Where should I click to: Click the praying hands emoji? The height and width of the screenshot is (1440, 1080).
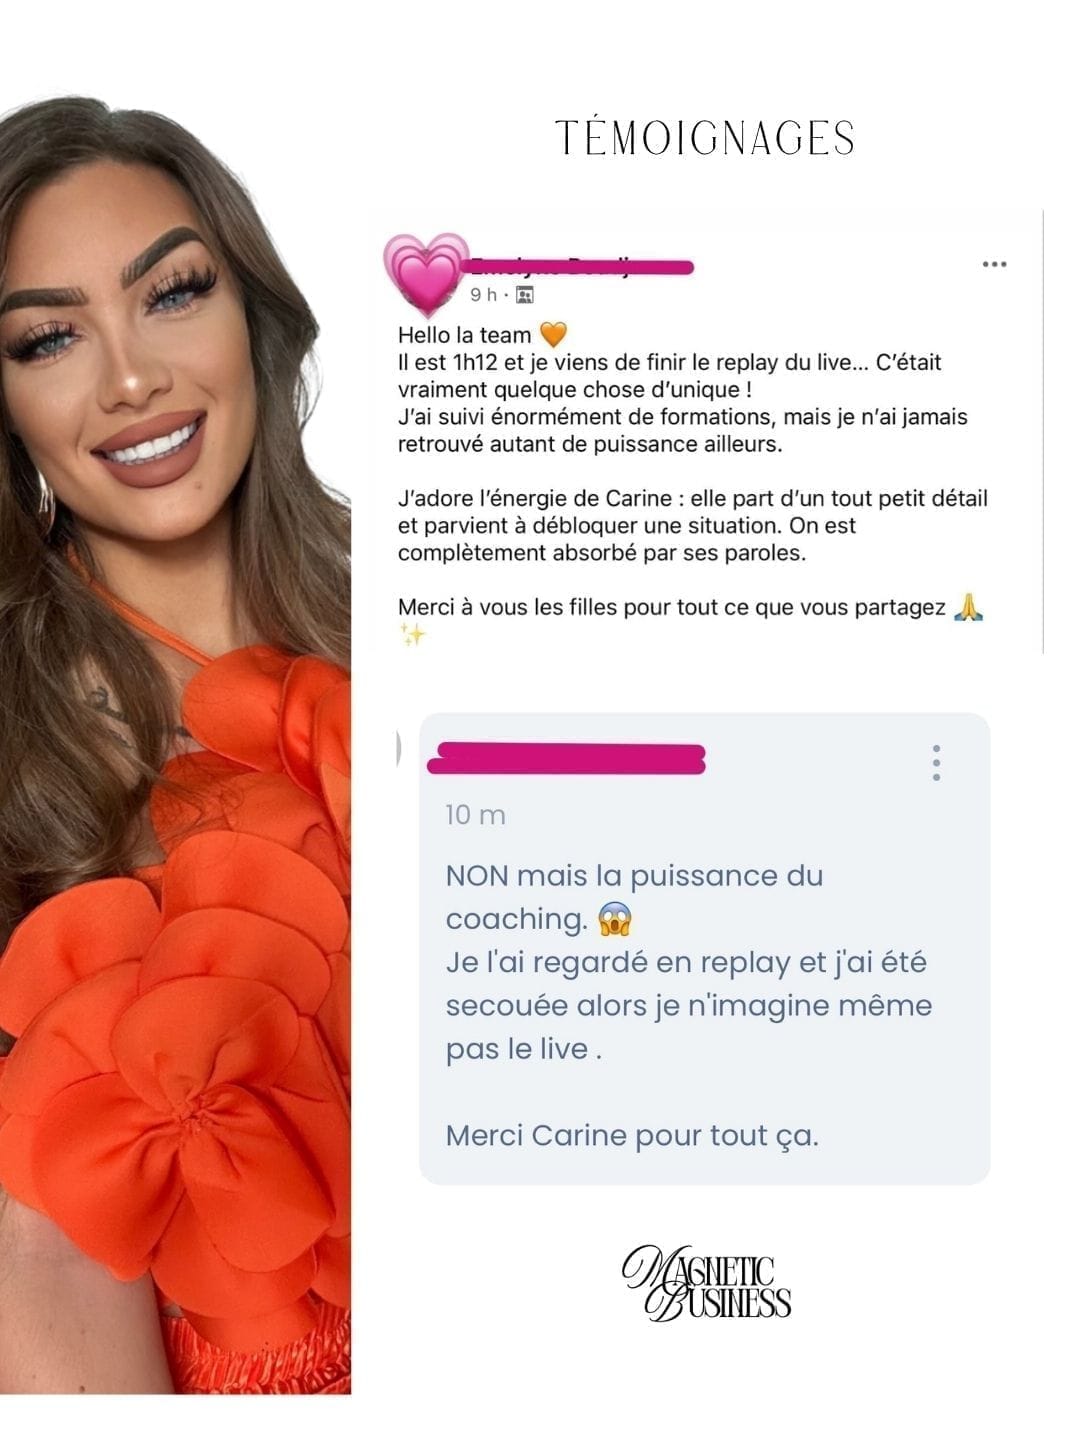(x=969, y=606)
